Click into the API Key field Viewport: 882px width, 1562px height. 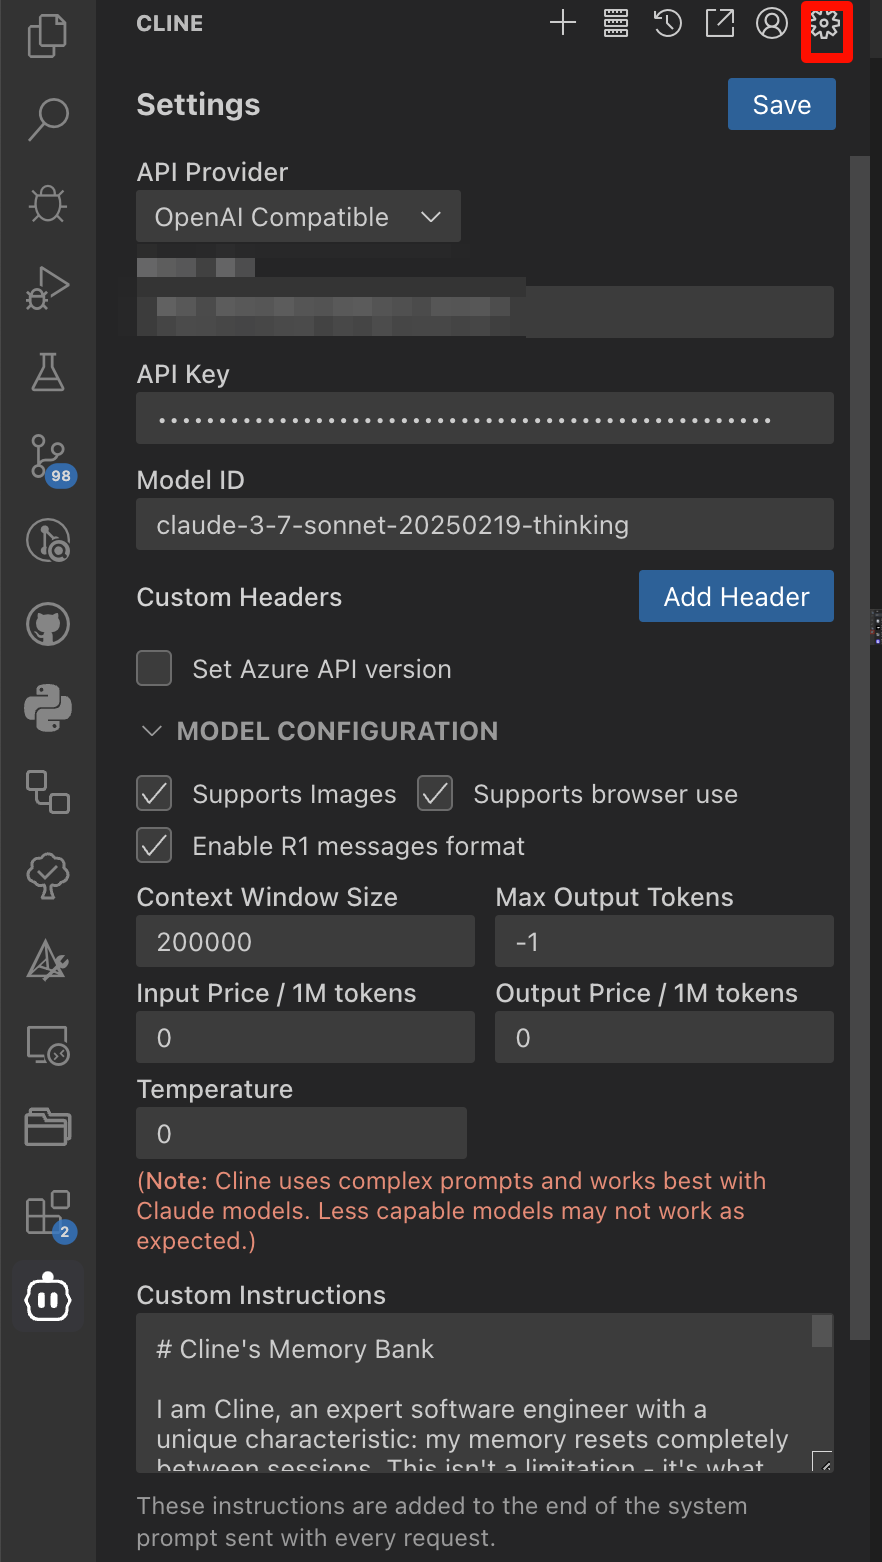coord(485,418)
